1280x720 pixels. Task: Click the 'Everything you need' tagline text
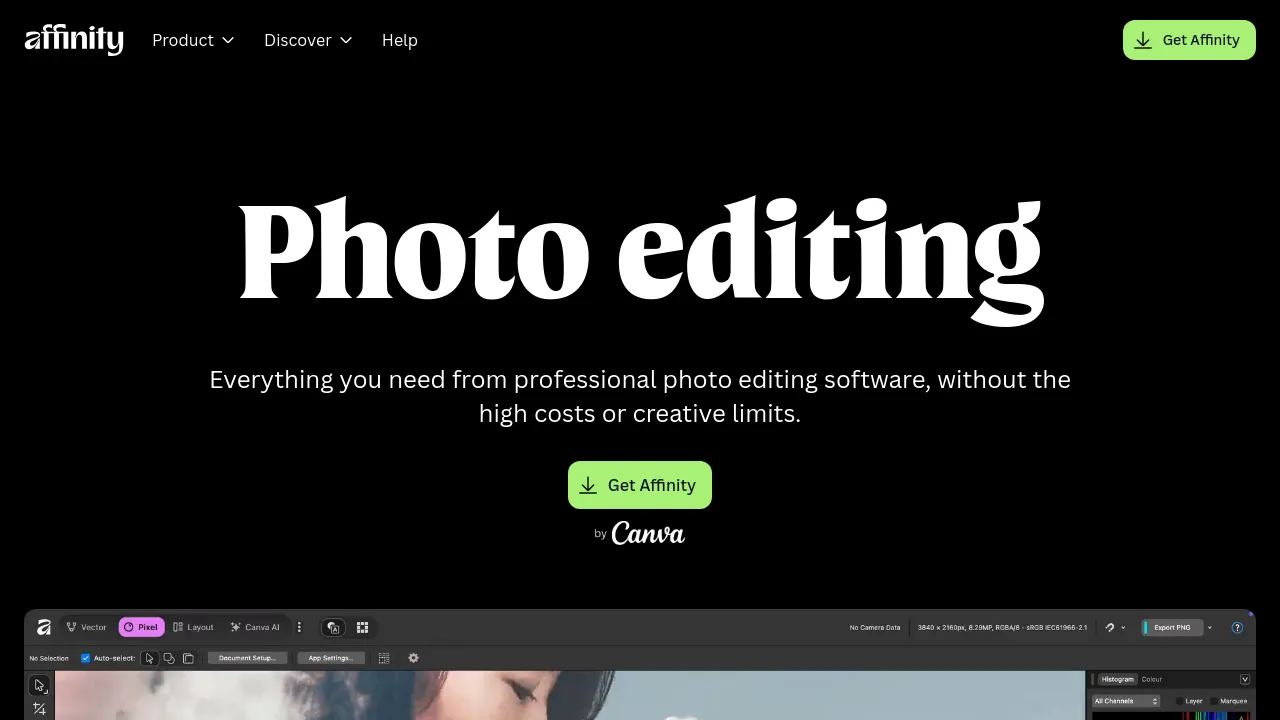click(640, 396)
